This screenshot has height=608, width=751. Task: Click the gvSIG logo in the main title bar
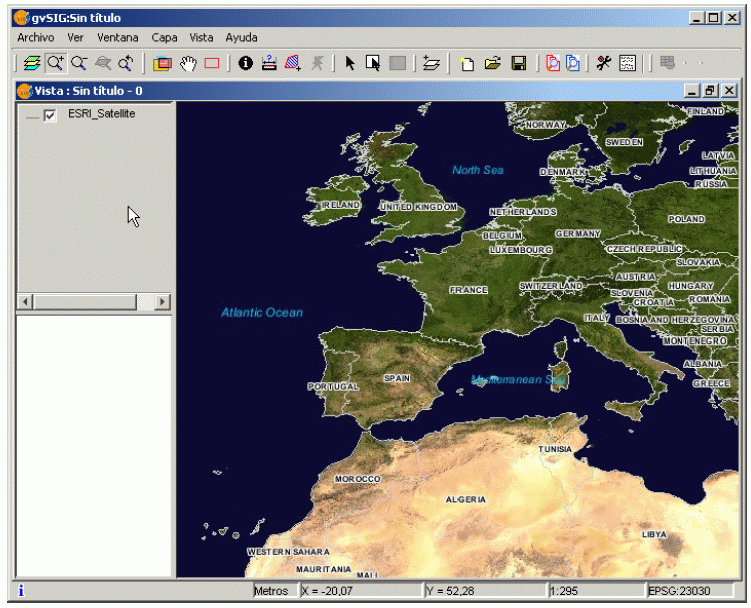[x=22, y=18]
